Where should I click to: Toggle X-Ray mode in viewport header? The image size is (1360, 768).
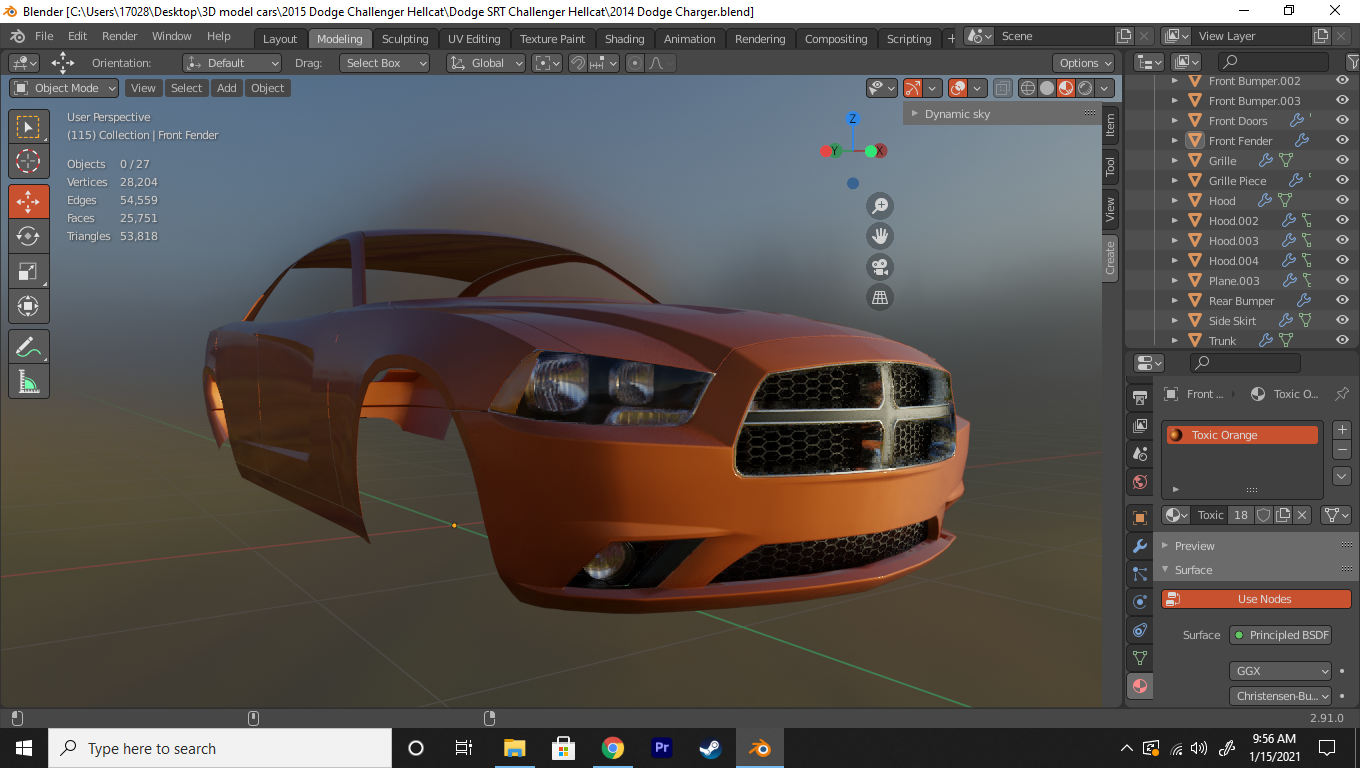pos(1003,88)
